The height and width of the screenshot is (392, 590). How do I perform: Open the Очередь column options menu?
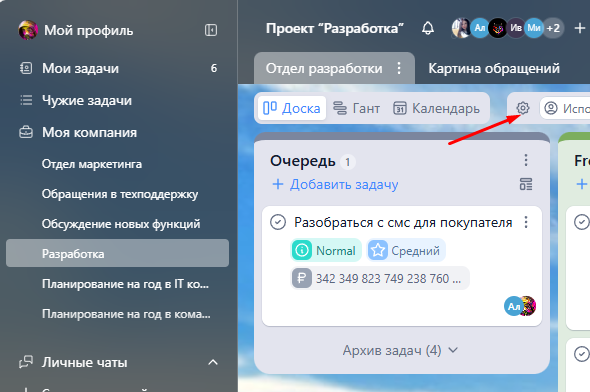click(x=526, y=160)
